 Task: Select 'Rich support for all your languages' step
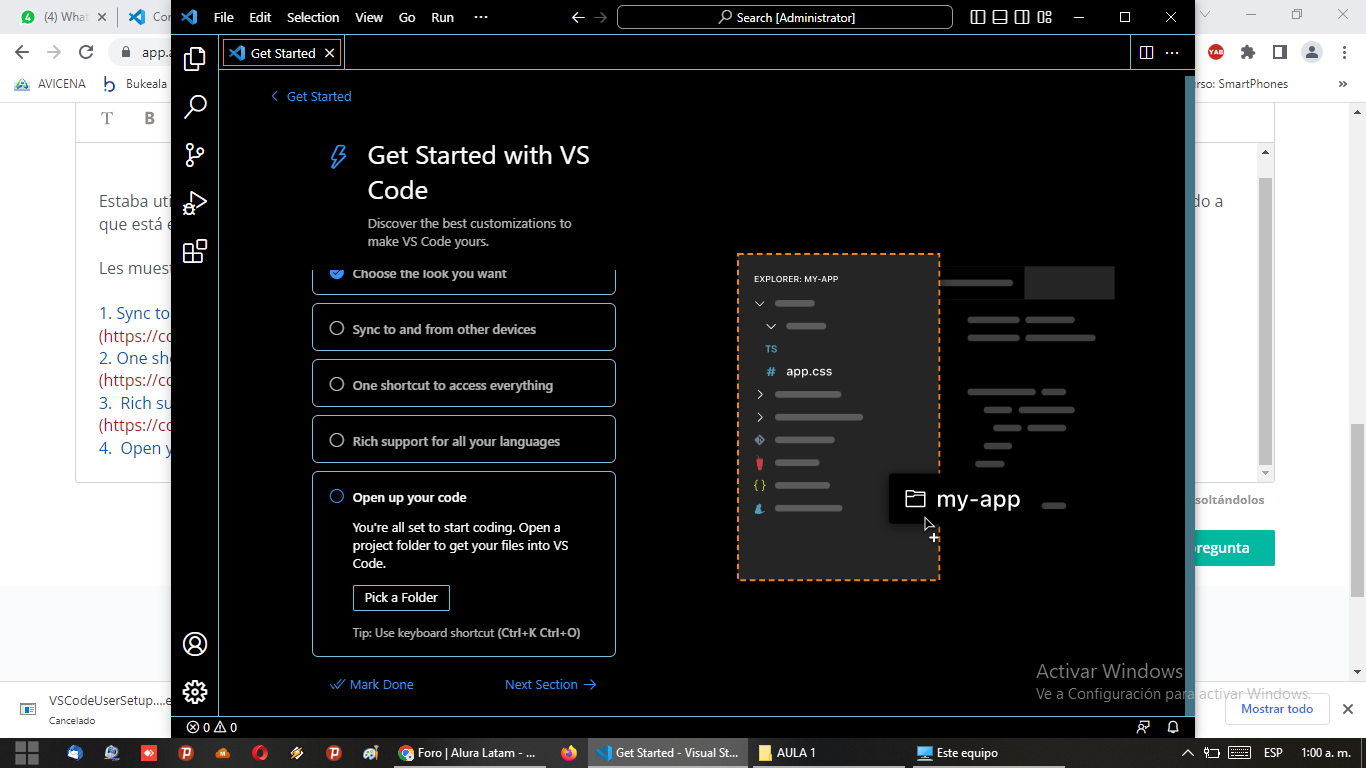[x=463, y=441]
